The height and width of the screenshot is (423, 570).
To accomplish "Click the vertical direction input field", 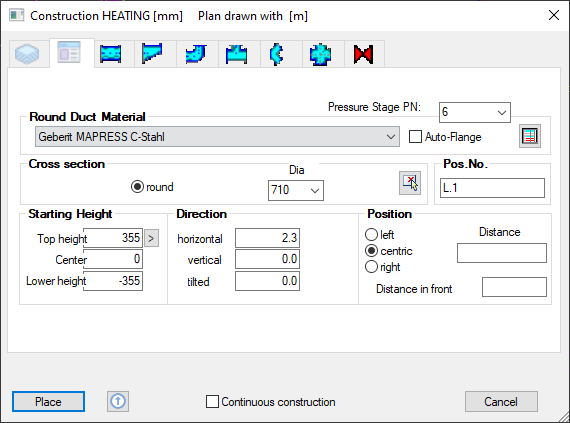I will pos(268,259).
